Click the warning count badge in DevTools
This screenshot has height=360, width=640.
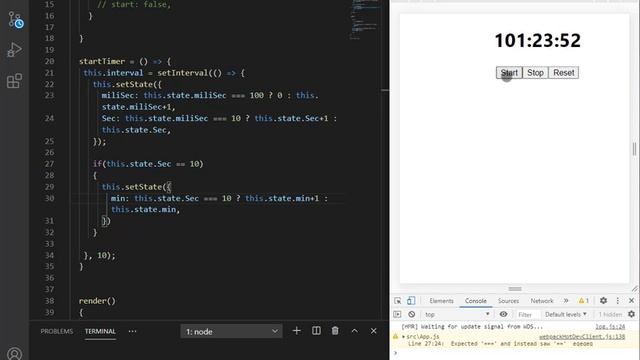point(584,301)
